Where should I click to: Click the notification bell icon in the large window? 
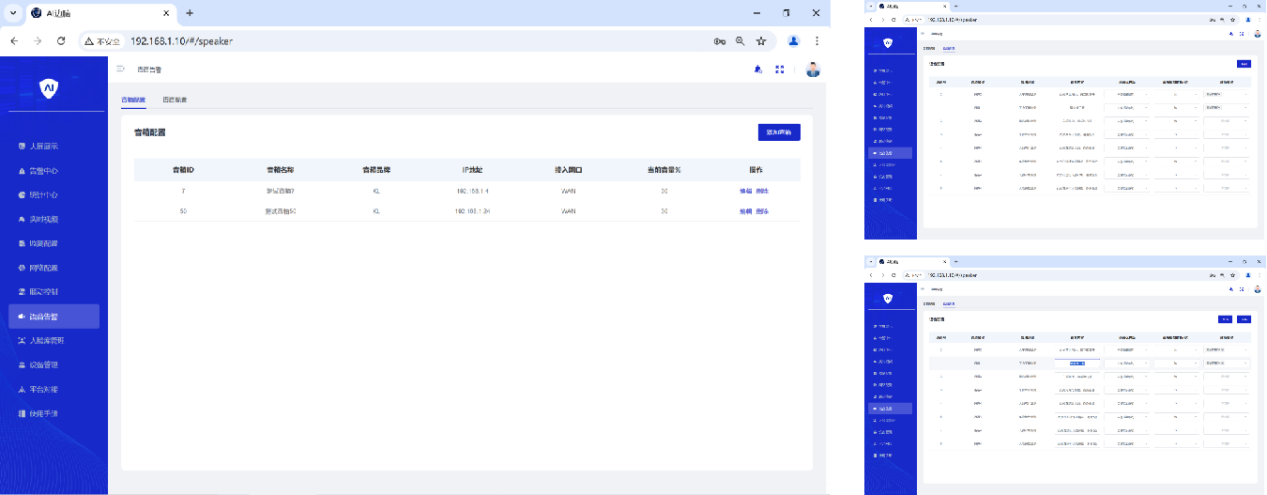click(x=757, y=69)
